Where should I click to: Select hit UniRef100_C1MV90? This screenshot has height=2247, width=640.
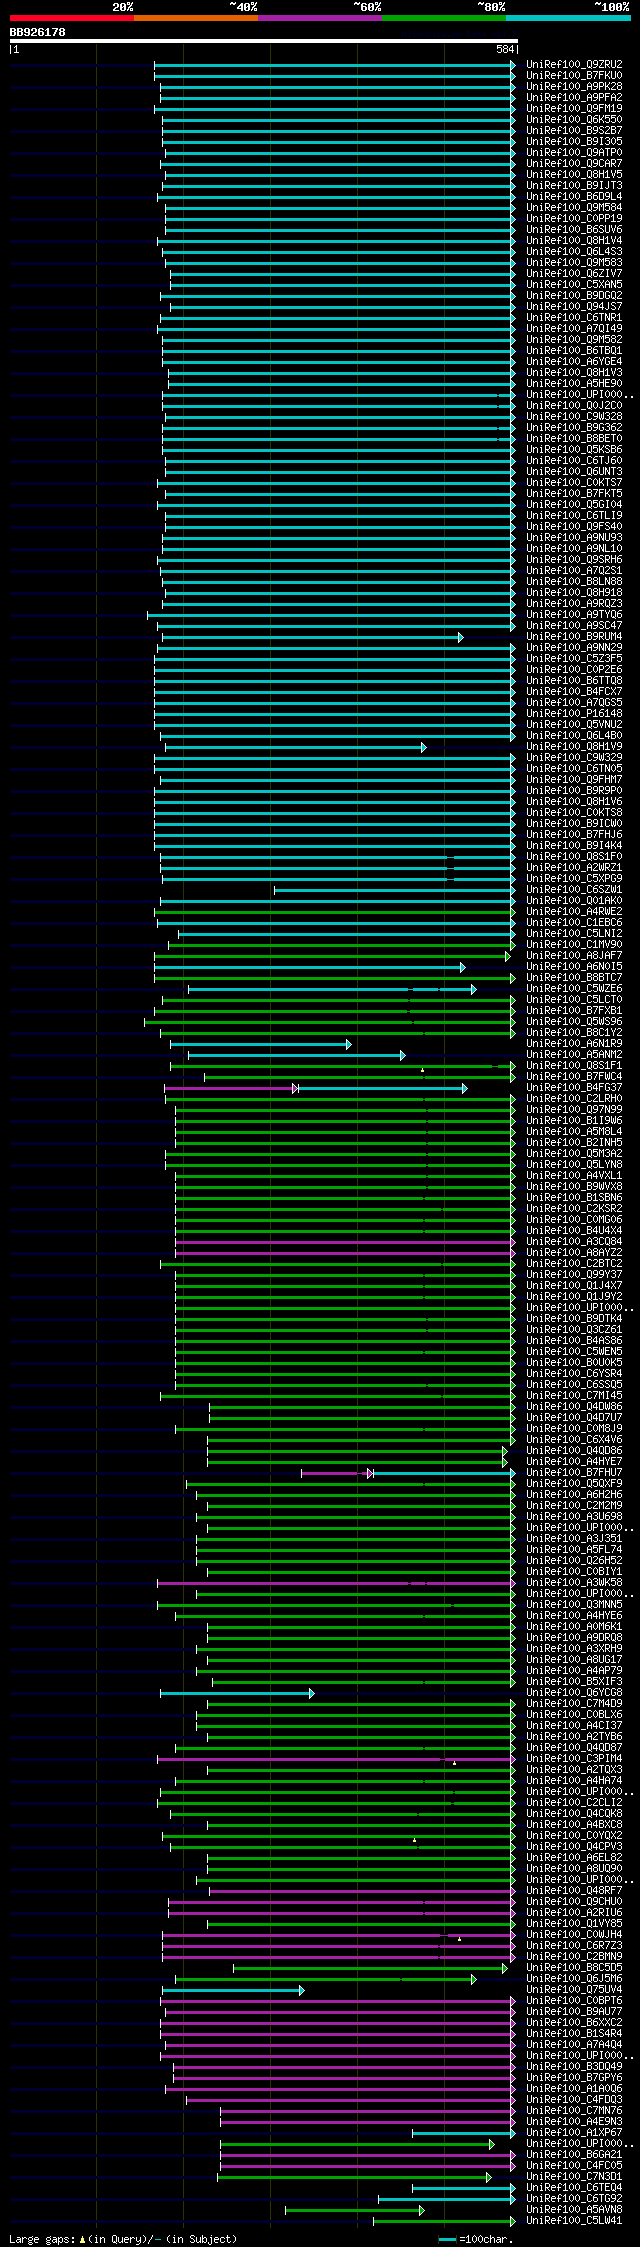click(574, 944)
